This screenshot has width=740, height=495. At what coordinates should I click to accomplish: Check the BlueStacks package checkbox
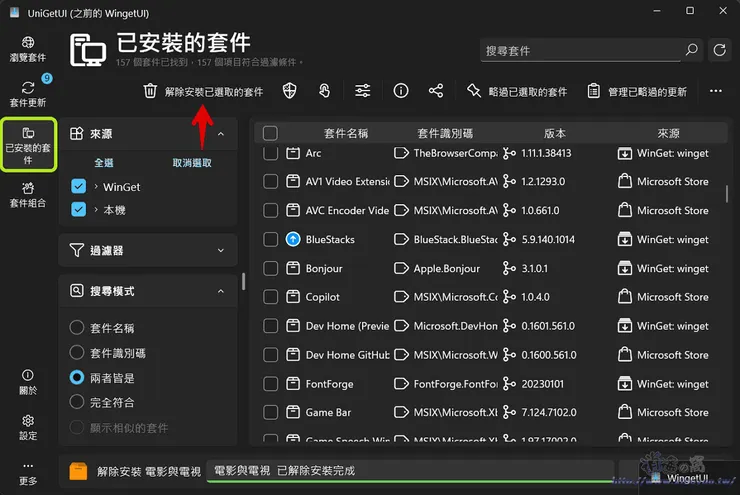point(270,239)
